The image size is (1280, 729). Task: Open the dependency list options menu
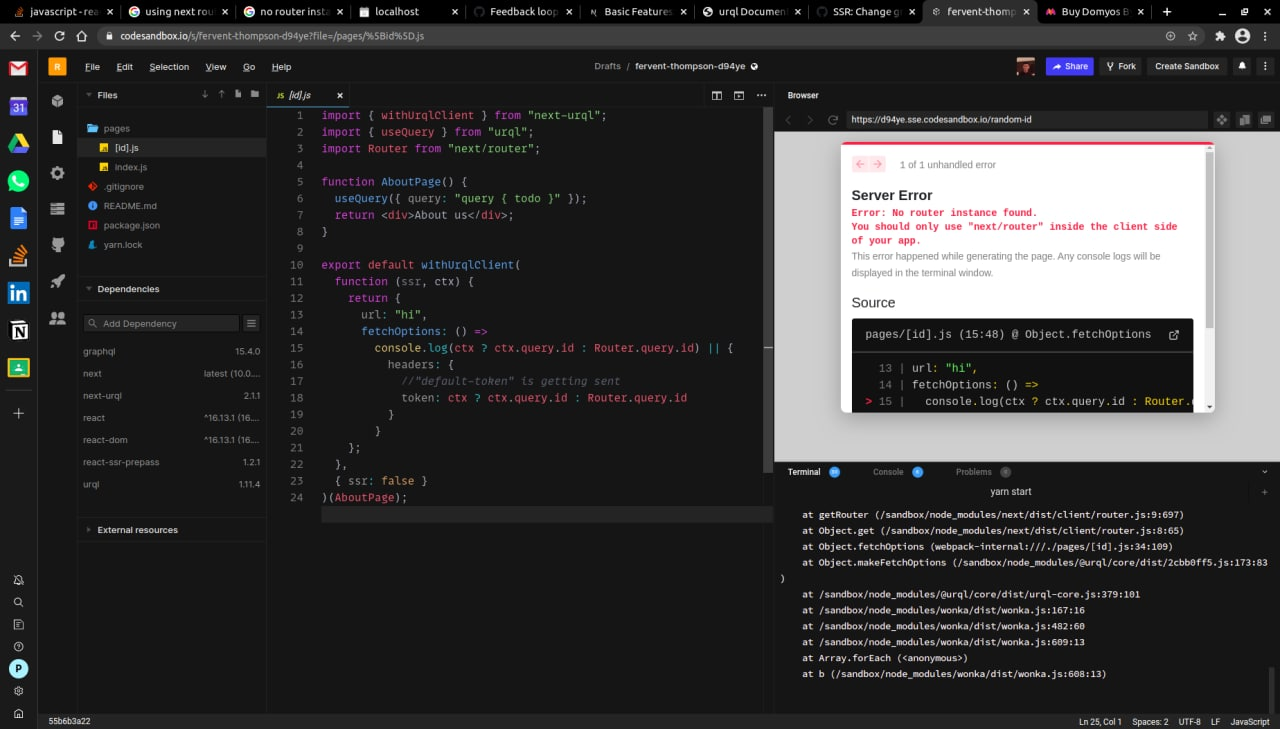(x=251, y=323)
